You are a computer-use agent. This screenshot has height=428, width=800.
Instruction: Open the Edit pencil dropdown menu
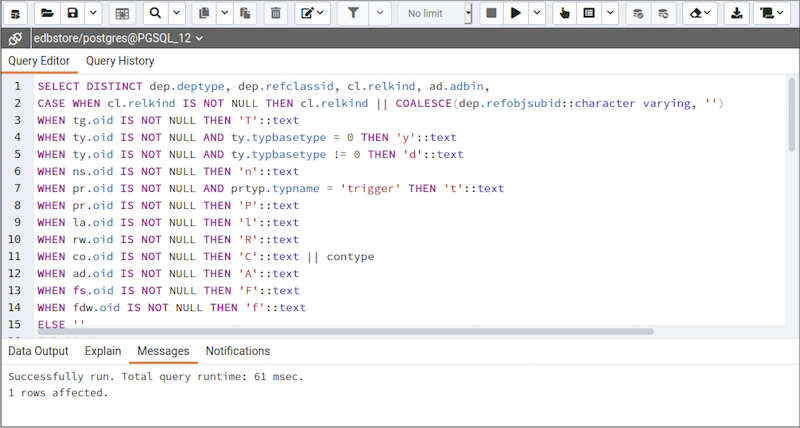coord(312,14)
